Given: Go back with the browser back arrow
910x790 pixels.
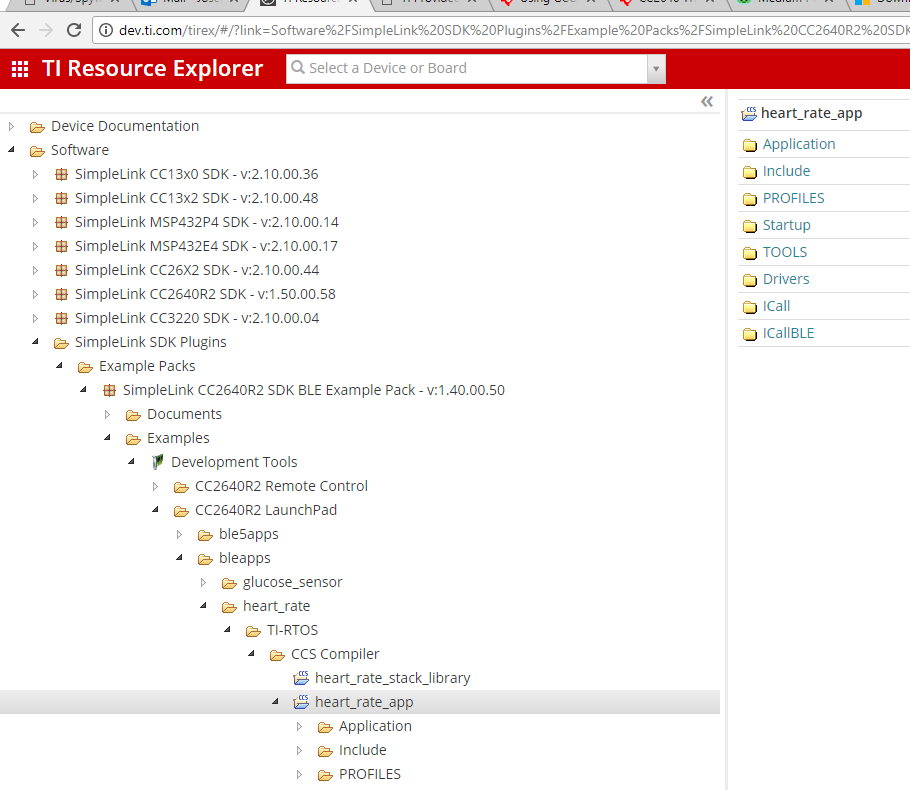Looking at the screenshot, I should point(18,30).
